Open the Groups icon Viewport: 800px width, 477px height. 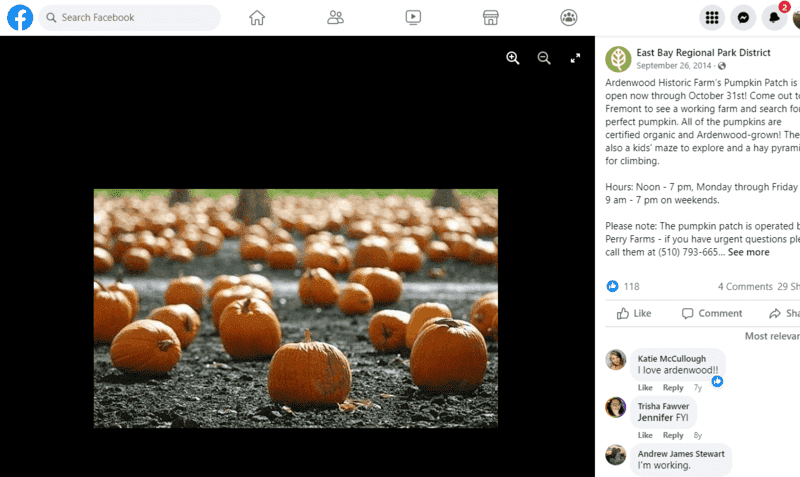(x=569, y=18)
